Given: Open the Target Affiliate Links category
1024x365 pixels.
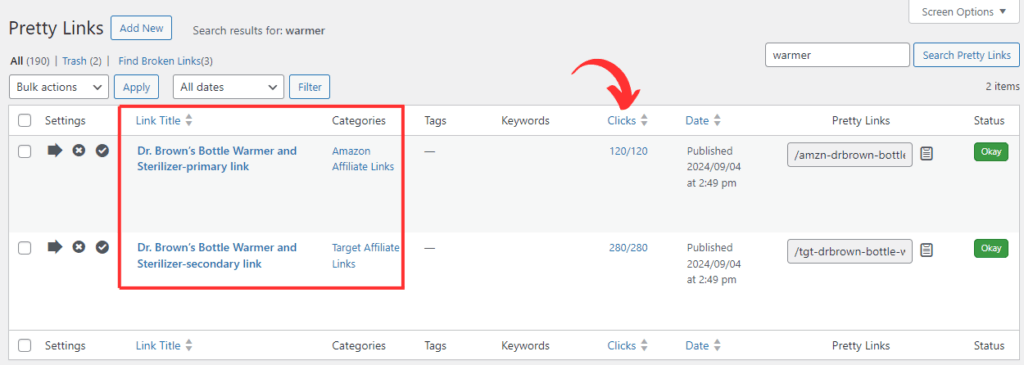Looking at the screenshot, I should (x=366, y=255).
